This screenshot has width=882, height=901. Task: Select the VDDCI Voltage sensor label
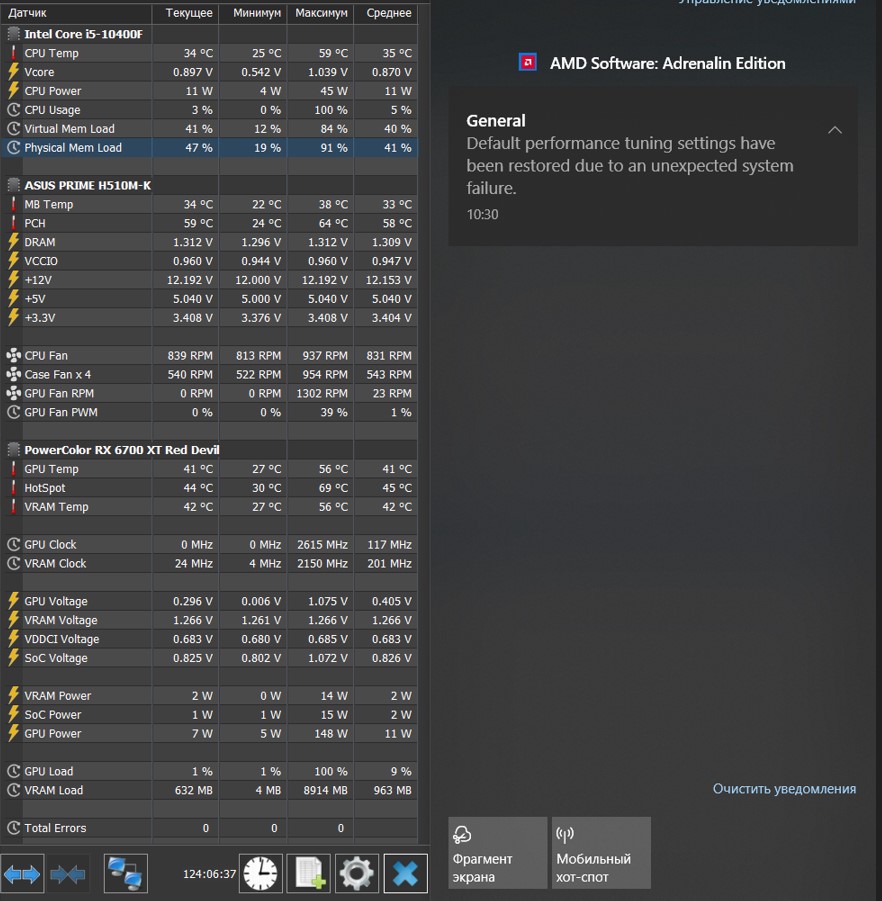(x=61, y=639)
